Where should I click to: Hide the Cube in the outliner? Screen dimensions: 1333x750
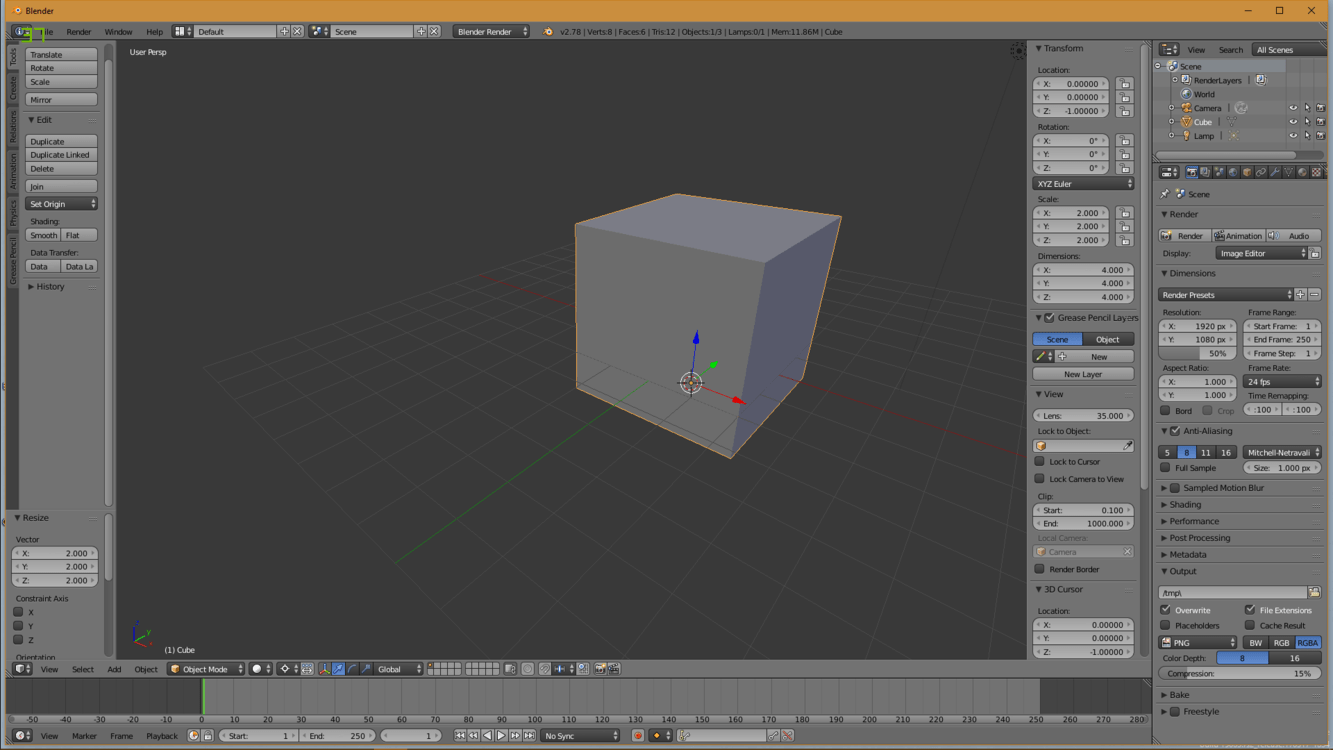pos(1292,122)
